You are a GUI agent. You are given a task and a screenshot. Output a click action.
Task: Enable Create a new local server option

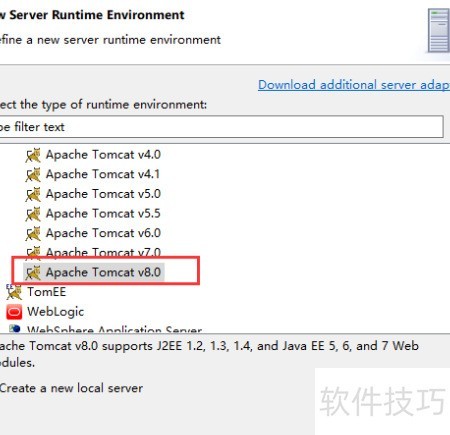[71, 388]
